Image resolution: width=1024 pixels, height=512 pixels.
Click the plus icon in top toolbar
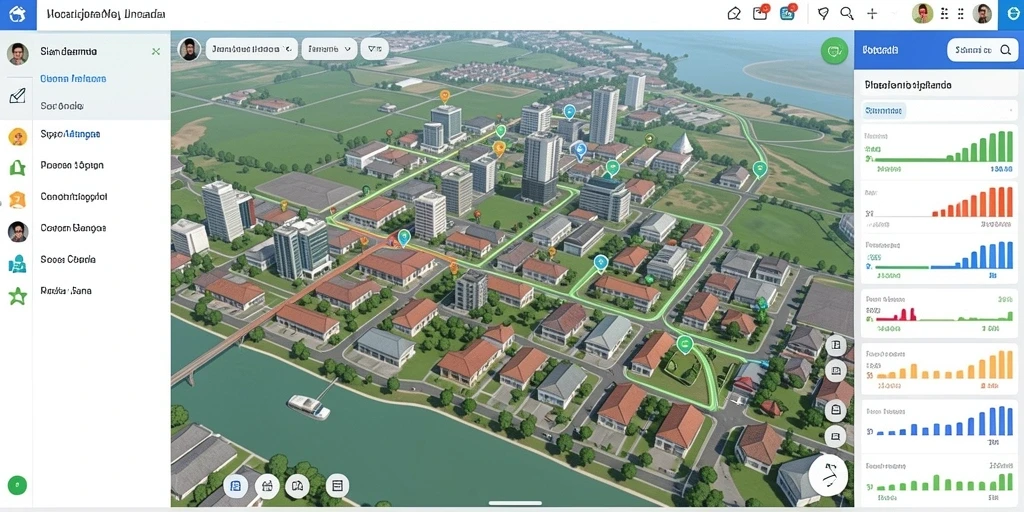[872, 14]
